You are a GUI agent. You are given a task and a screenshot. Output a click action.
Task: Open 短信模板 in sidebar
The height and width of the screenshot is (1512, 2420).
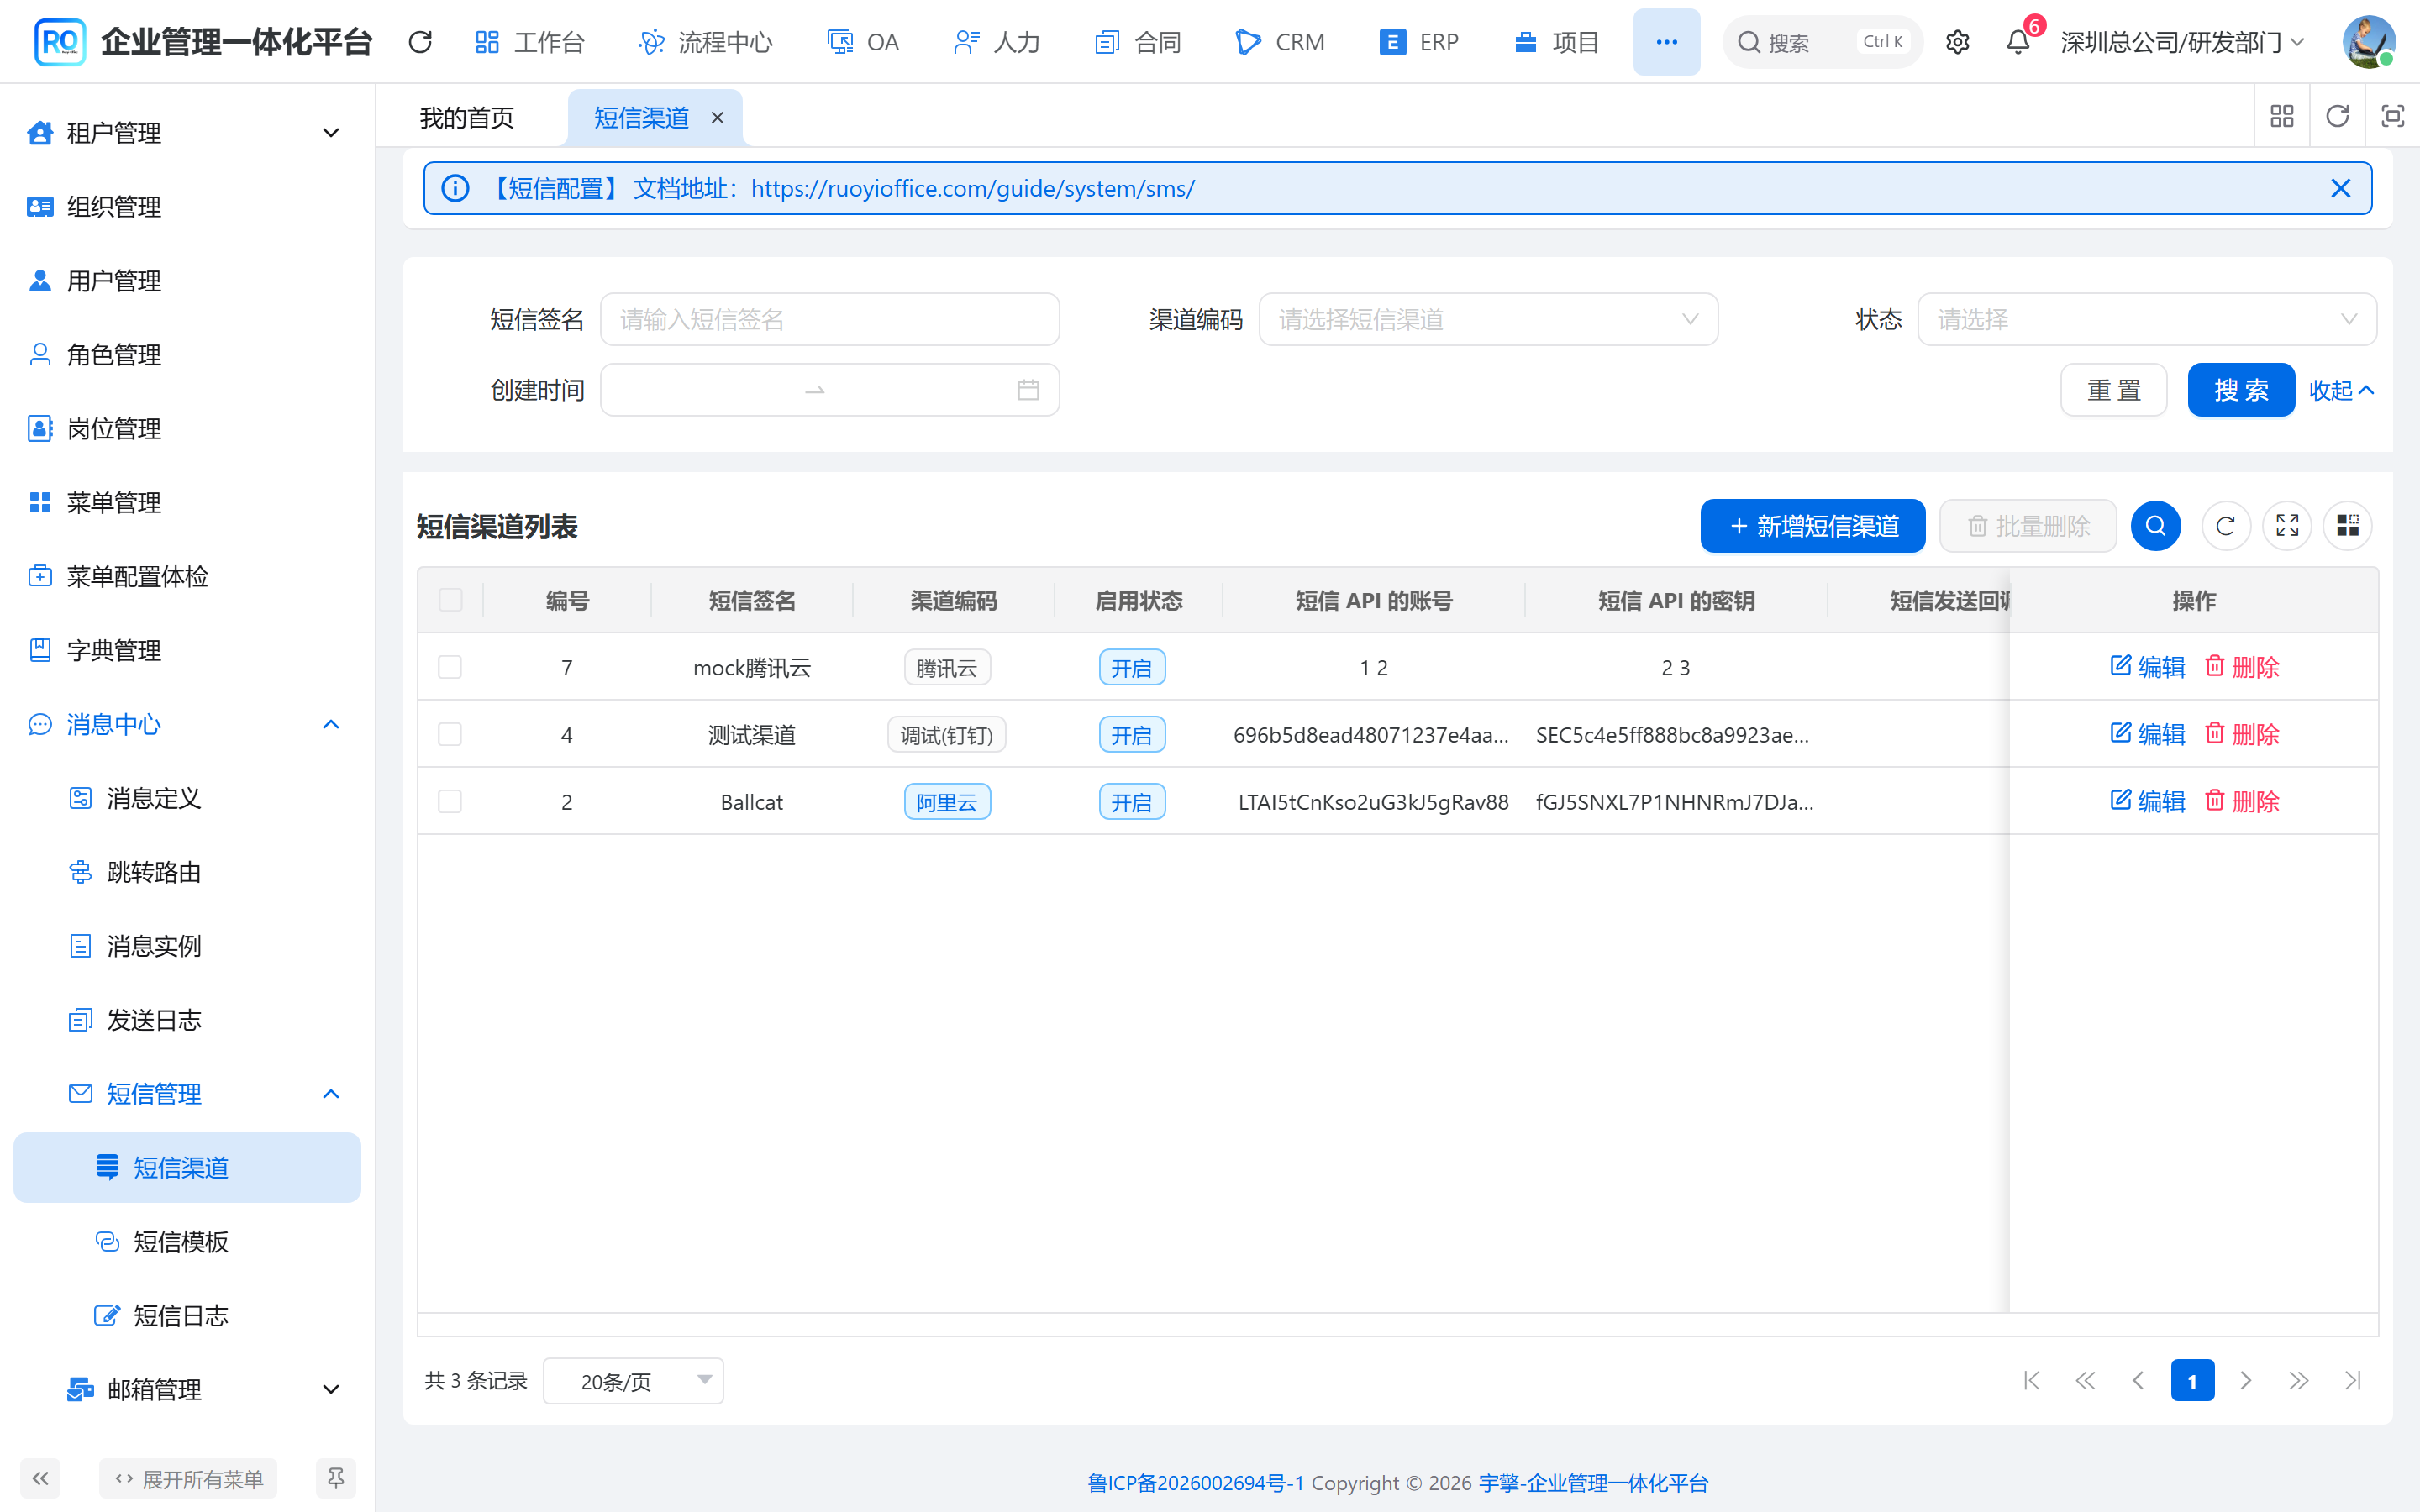point(187,1241)
